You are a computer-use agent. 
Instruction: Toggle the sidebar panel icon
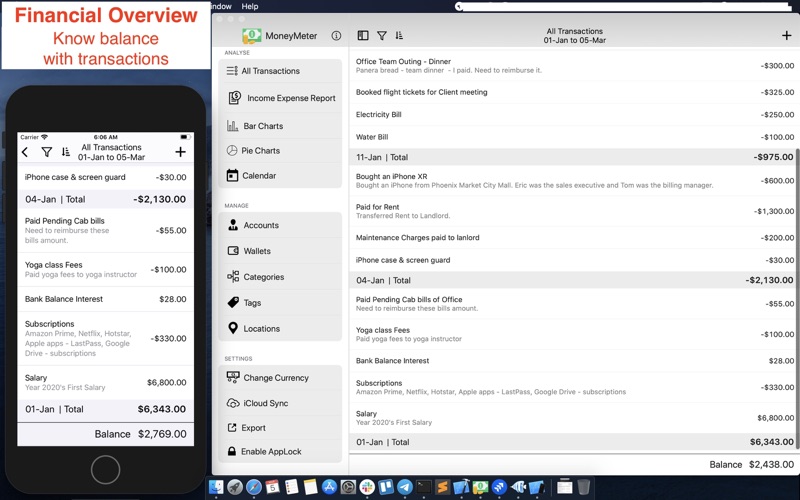tap(363, 35)
